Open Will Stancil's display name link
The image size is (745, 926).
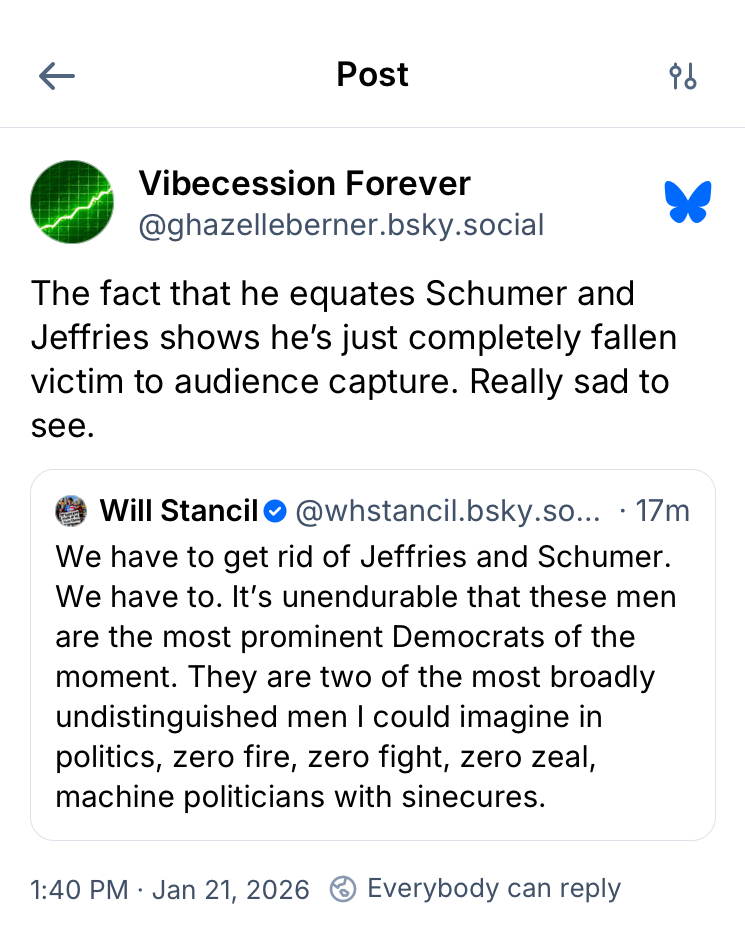pos(179,511)
